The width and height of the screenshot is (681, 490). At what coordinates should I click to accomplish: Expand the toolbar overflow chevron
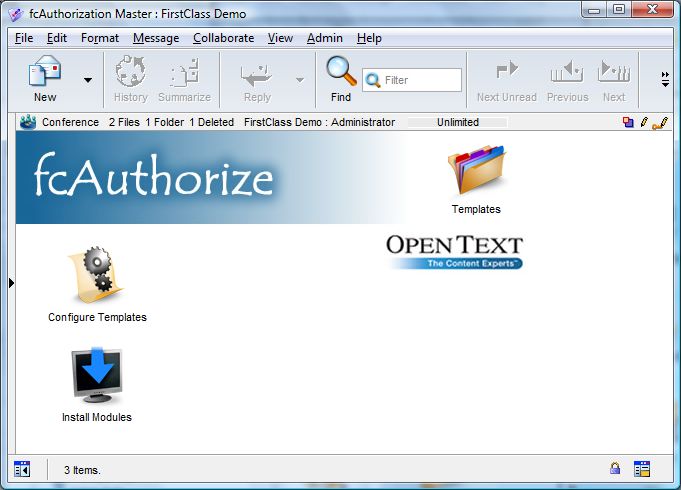click(x=665, y=79)
